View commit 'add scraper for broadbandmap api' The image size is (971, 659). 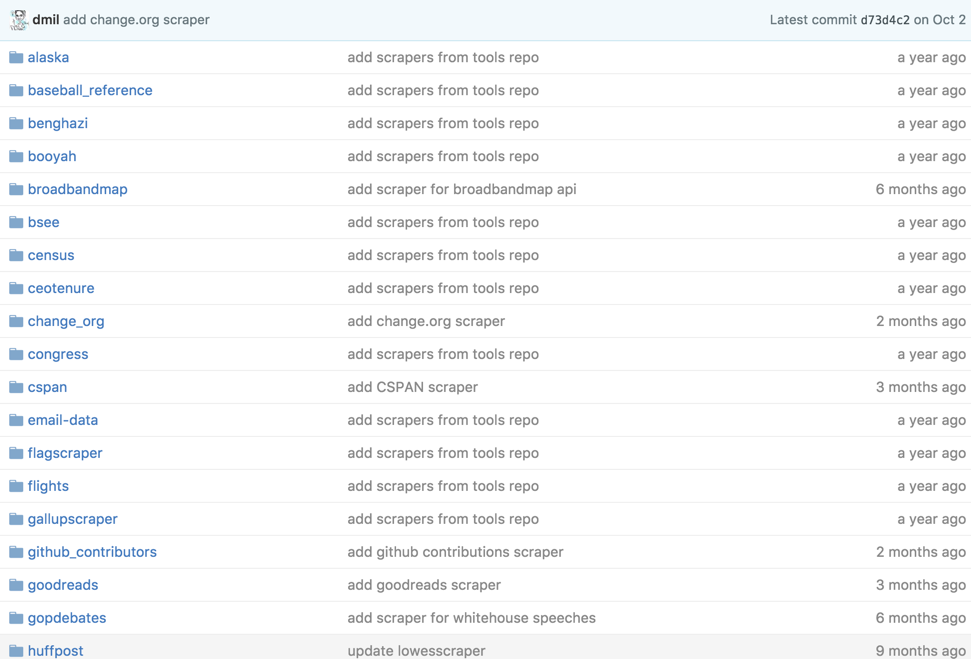click(x=462, y=190)
